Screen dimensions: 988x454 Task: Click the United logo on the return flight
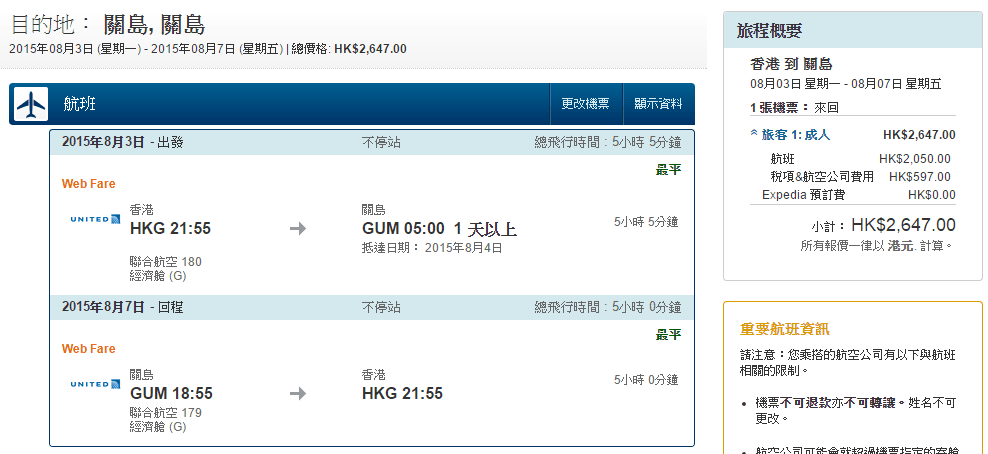95,384
